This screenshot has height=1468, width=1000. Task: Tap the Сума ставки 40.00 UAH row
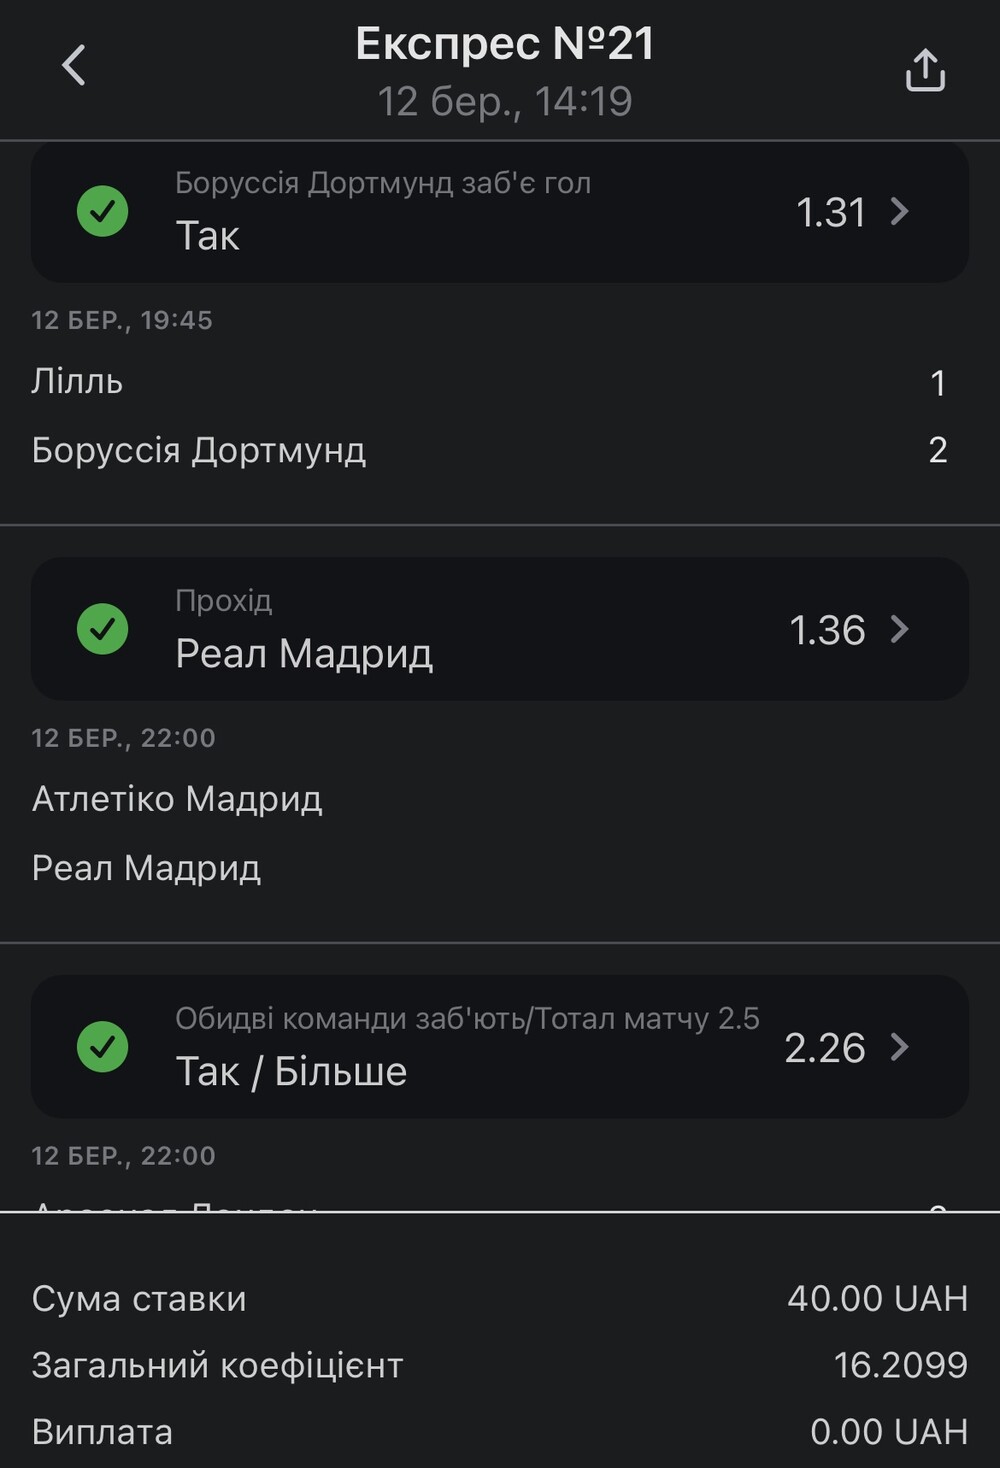coord(500,1298)
